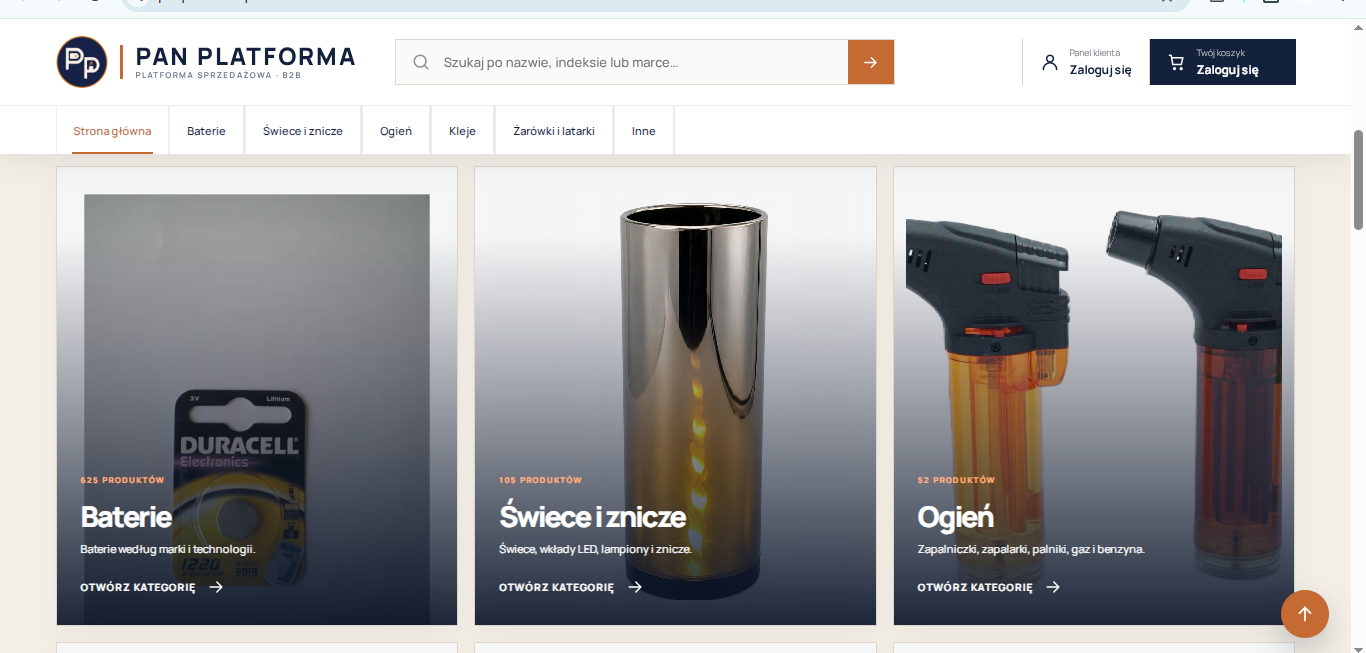Select Żarówki i latarki in the menu
Image resolution: width=1366 pixels, height=653 pixels.
coord(554,131)
